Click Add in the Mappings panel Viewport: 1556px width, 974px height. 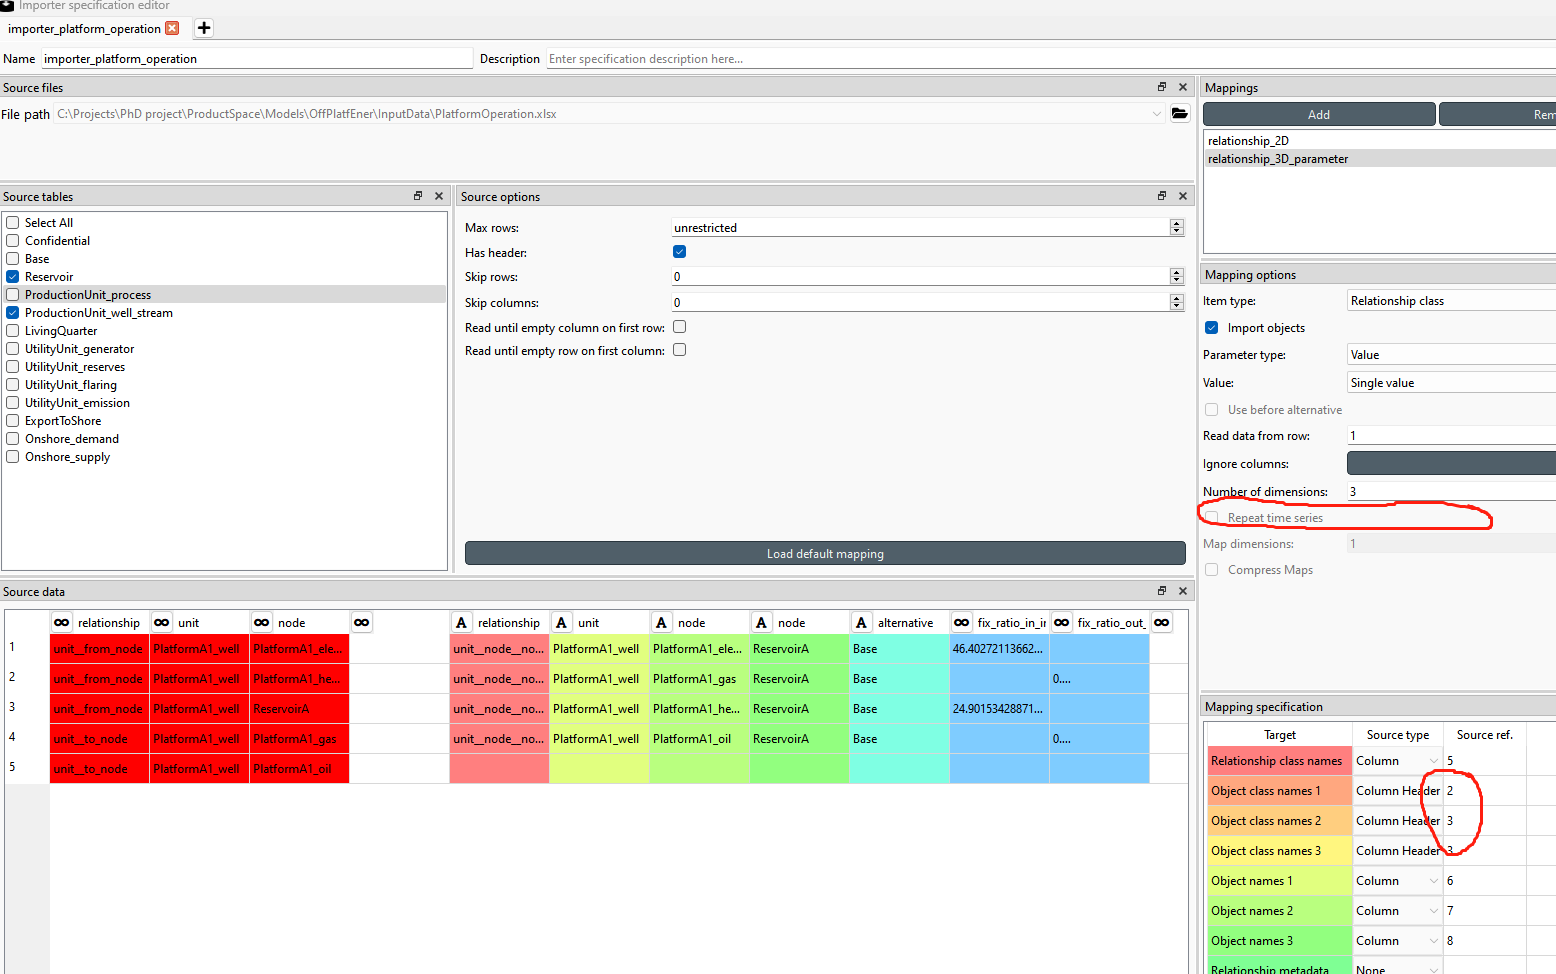(x=1318, y=113)
